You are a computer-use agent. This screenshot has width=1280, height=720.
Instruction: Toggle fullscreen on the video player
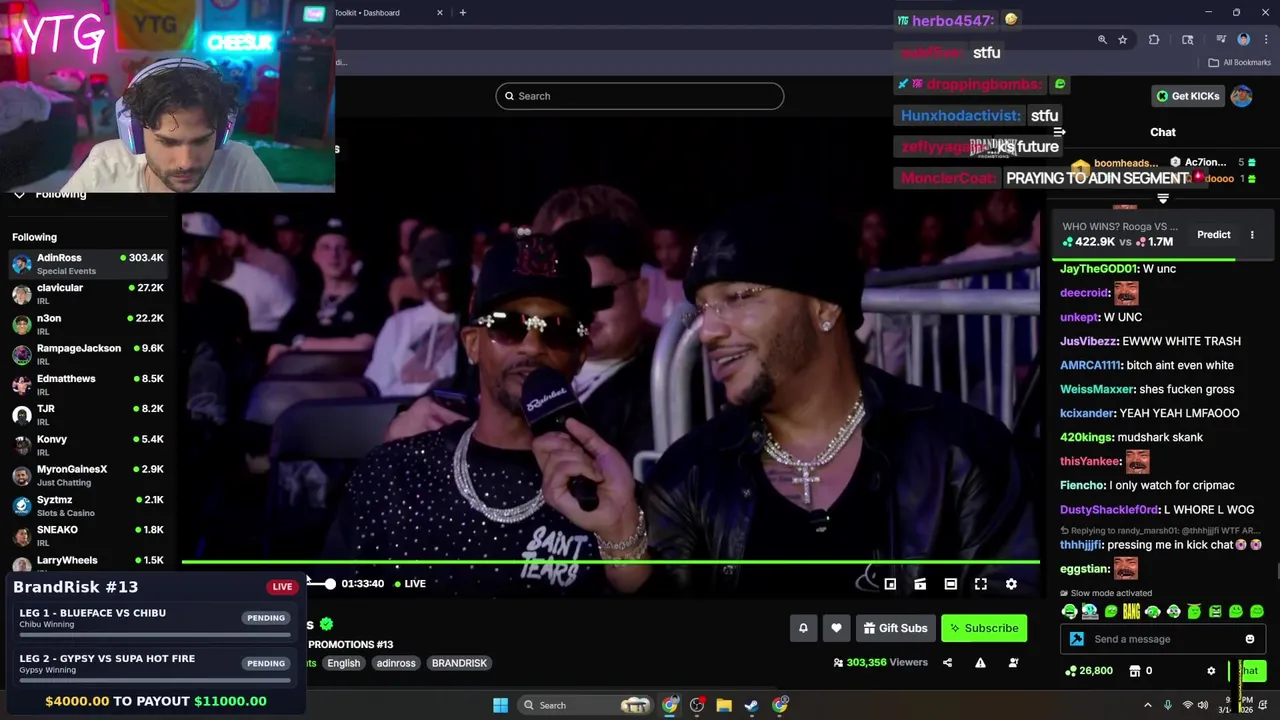click(x=981, y=584)
